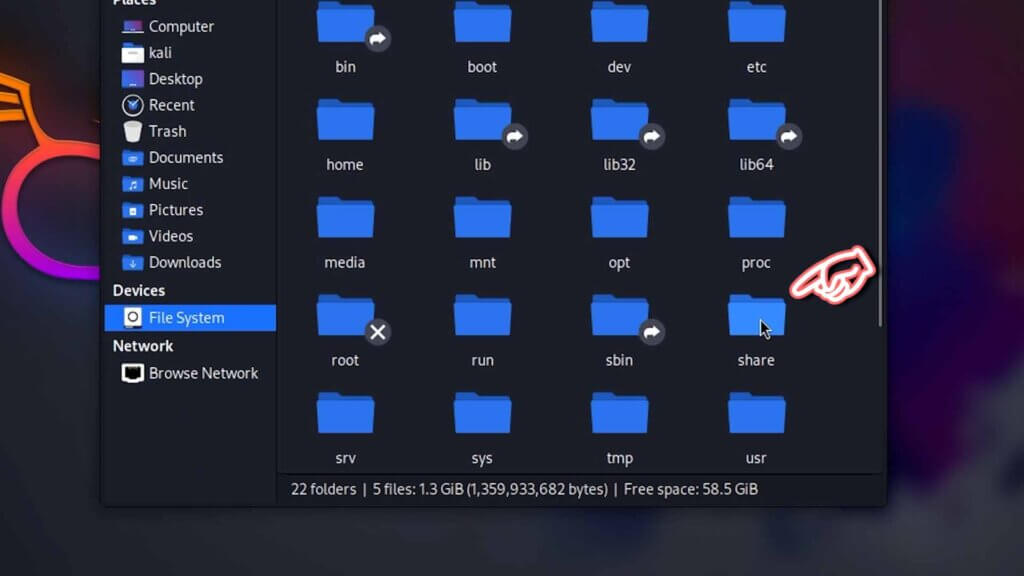1024x576 pixels.
Task: Click the proc folder
Action: click(756, 217)
